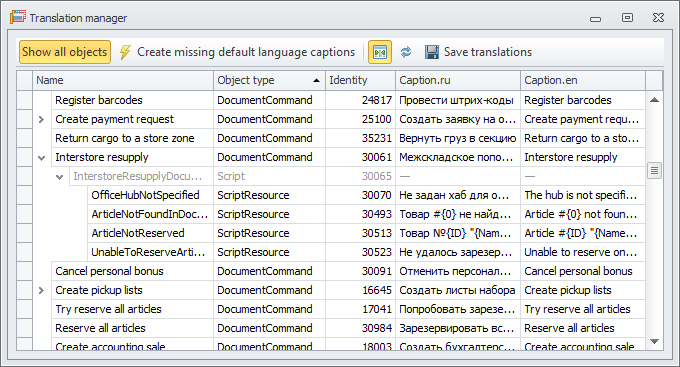The image size is (680, 367).
Task: Click Russian caption Создать листы набора
Action: pos(458,290)
